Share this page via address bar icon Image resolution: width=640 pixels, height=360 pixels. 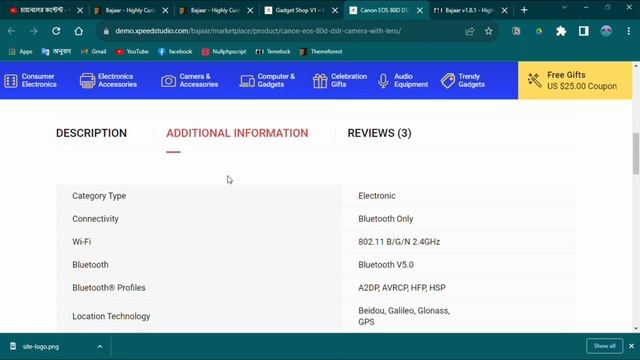pos(469,31)
